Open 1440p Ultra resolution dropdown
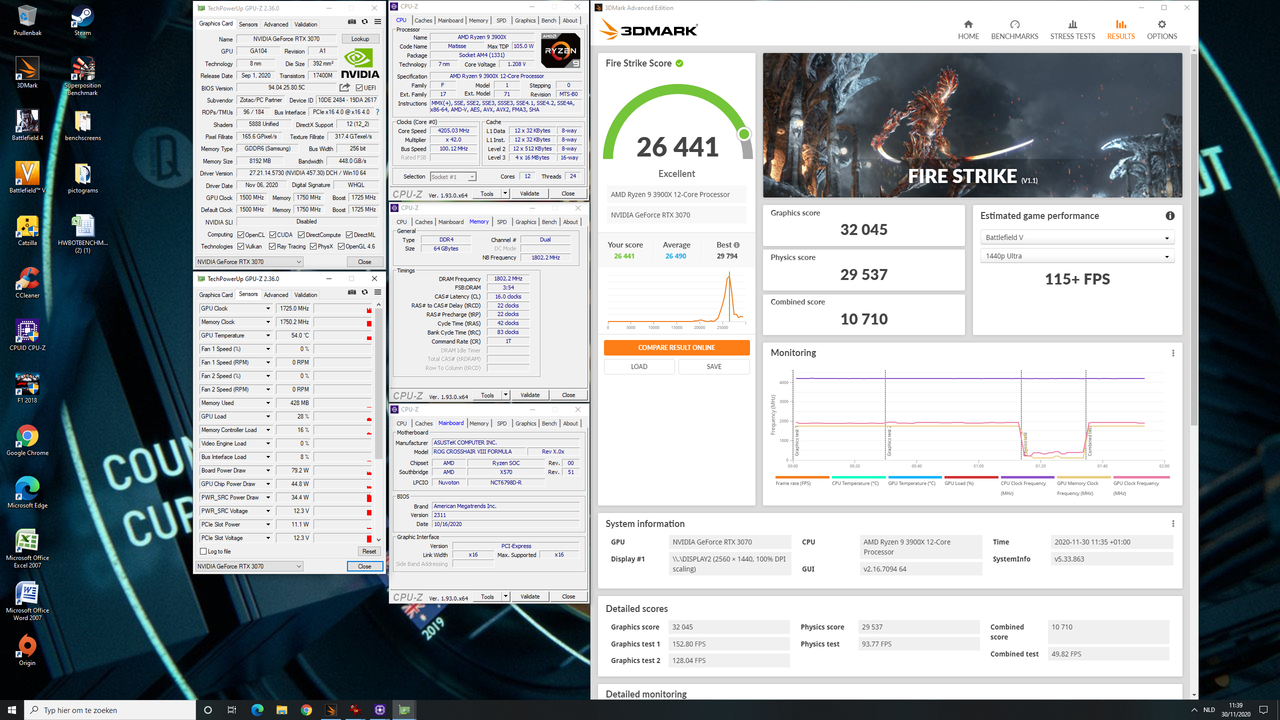Viewport: 1280px width, 720px height. 1076,257
